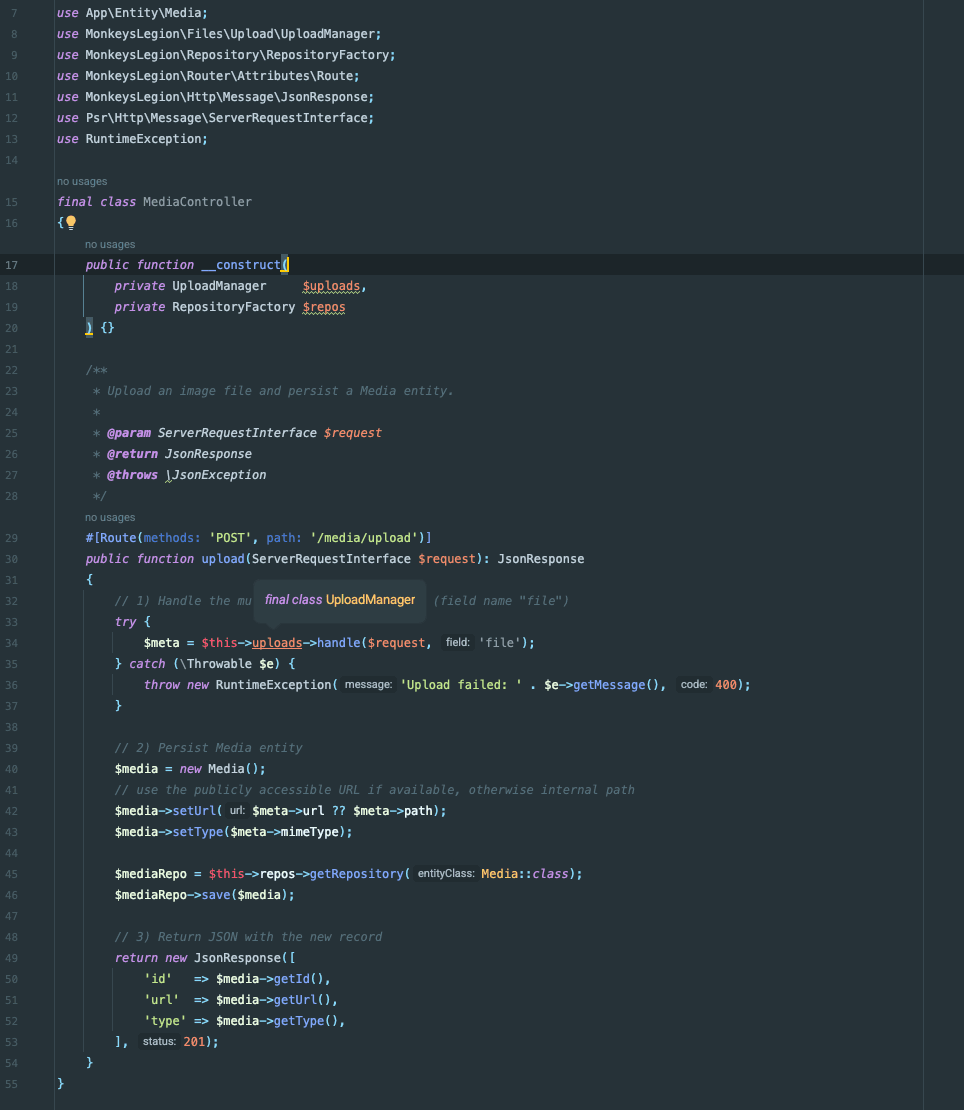Click the "field:" parameter inlay hint
This screenshot has height=1110, width=964.
[457, 643]
